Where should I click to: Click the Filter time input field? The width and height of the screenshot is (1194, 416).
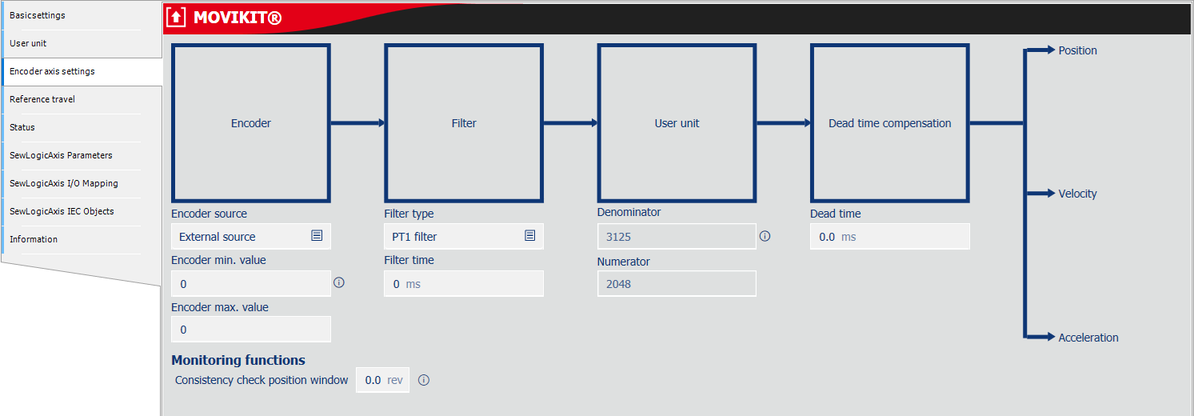point(464,284)
